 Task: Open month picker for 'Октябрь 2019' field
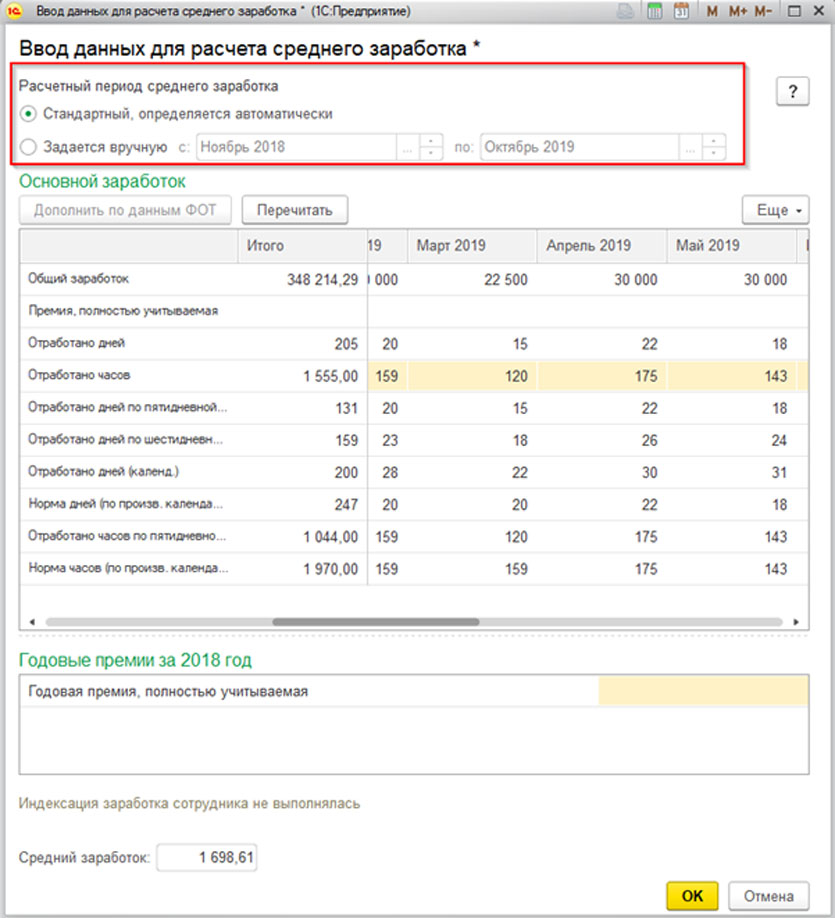[x=690, y=147]
